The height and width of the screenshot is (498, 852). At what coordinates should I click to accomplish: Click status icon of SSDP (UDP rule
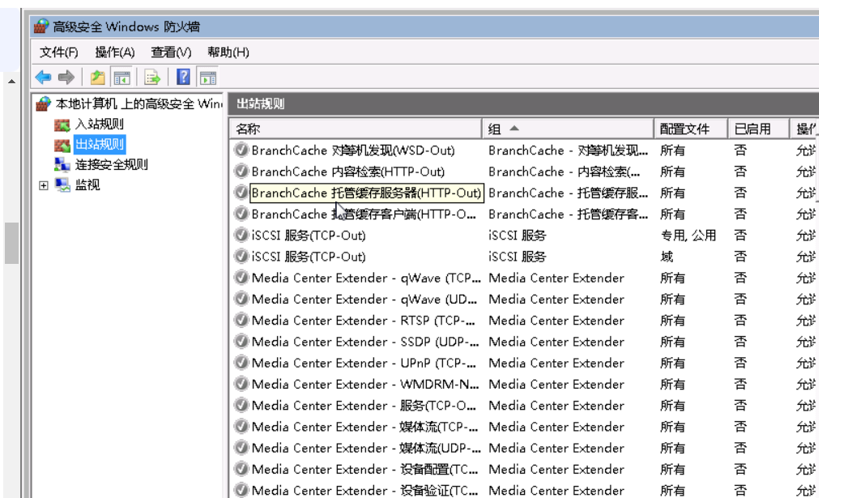tap(241, 341)
